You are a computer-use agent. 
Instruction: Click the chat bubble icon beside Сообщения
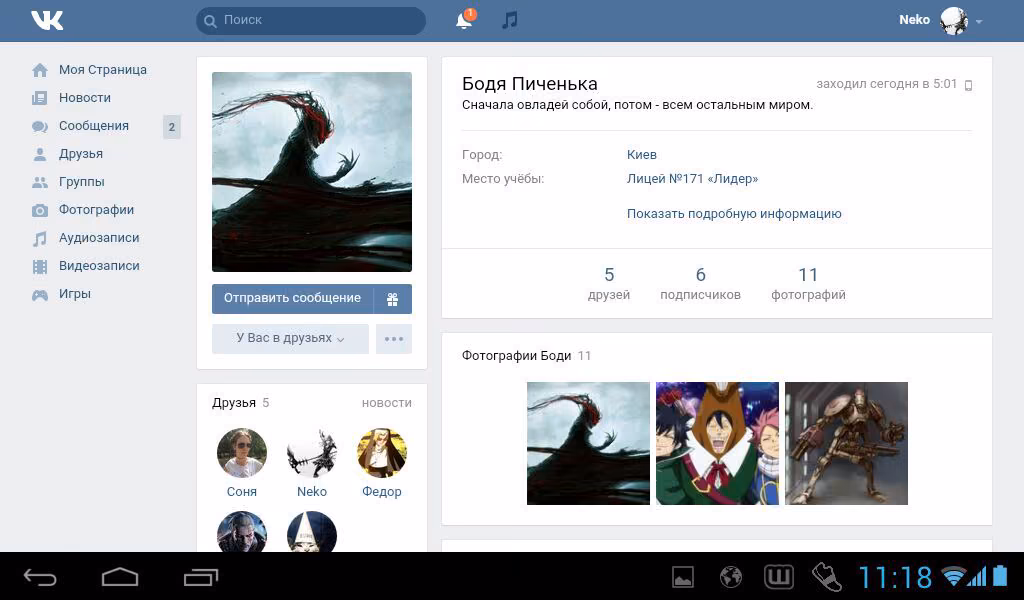pos(40,126)
